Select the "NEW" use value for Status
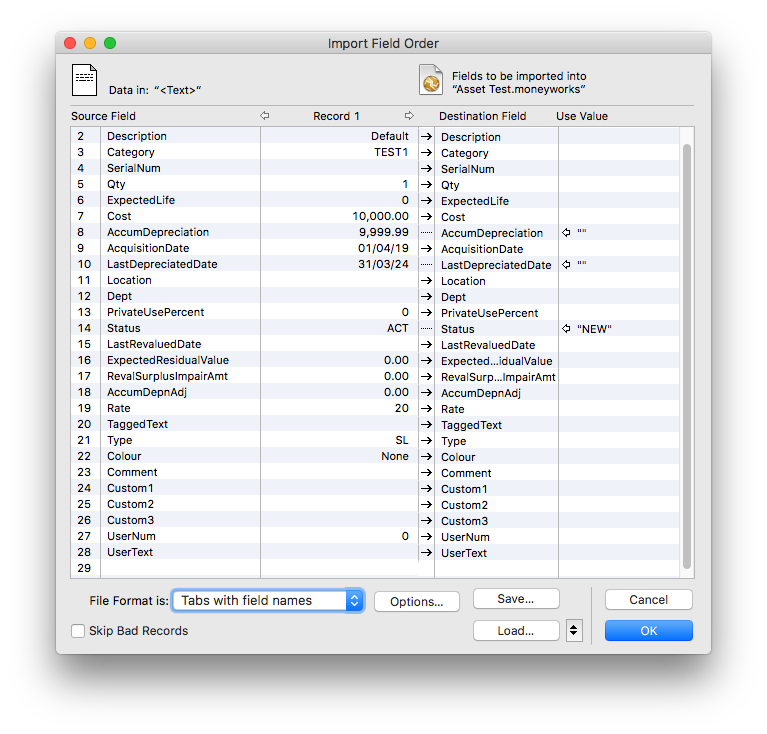This screenshot has width=767, height=734. click(x=594, y=329)
